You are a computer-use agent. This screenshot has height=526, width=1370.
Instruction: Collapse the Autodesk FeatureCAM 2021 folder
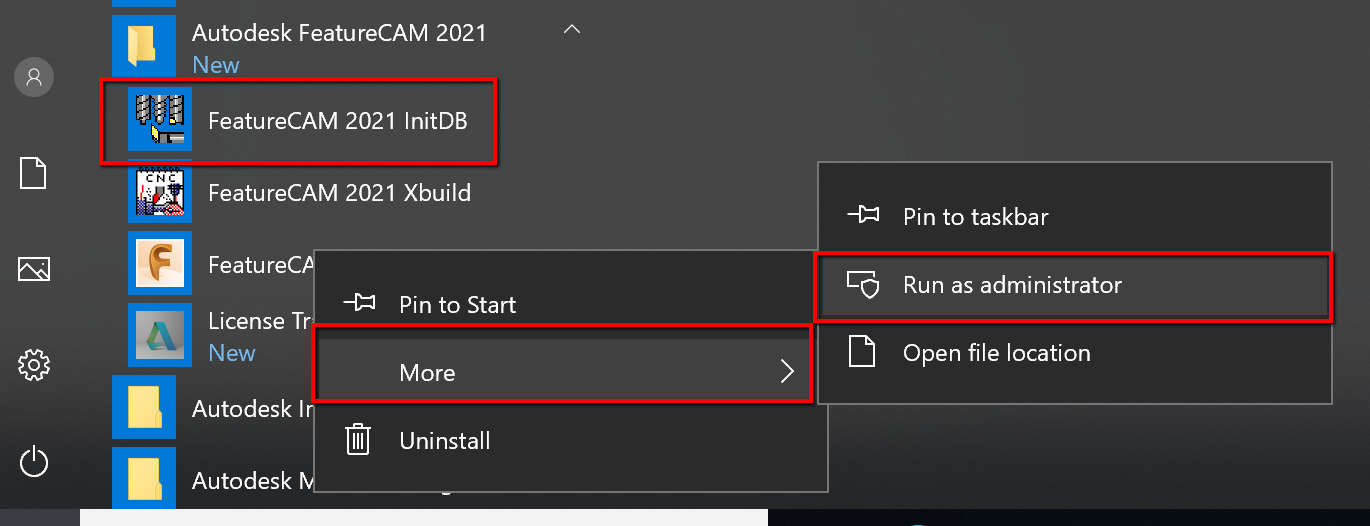572,31
